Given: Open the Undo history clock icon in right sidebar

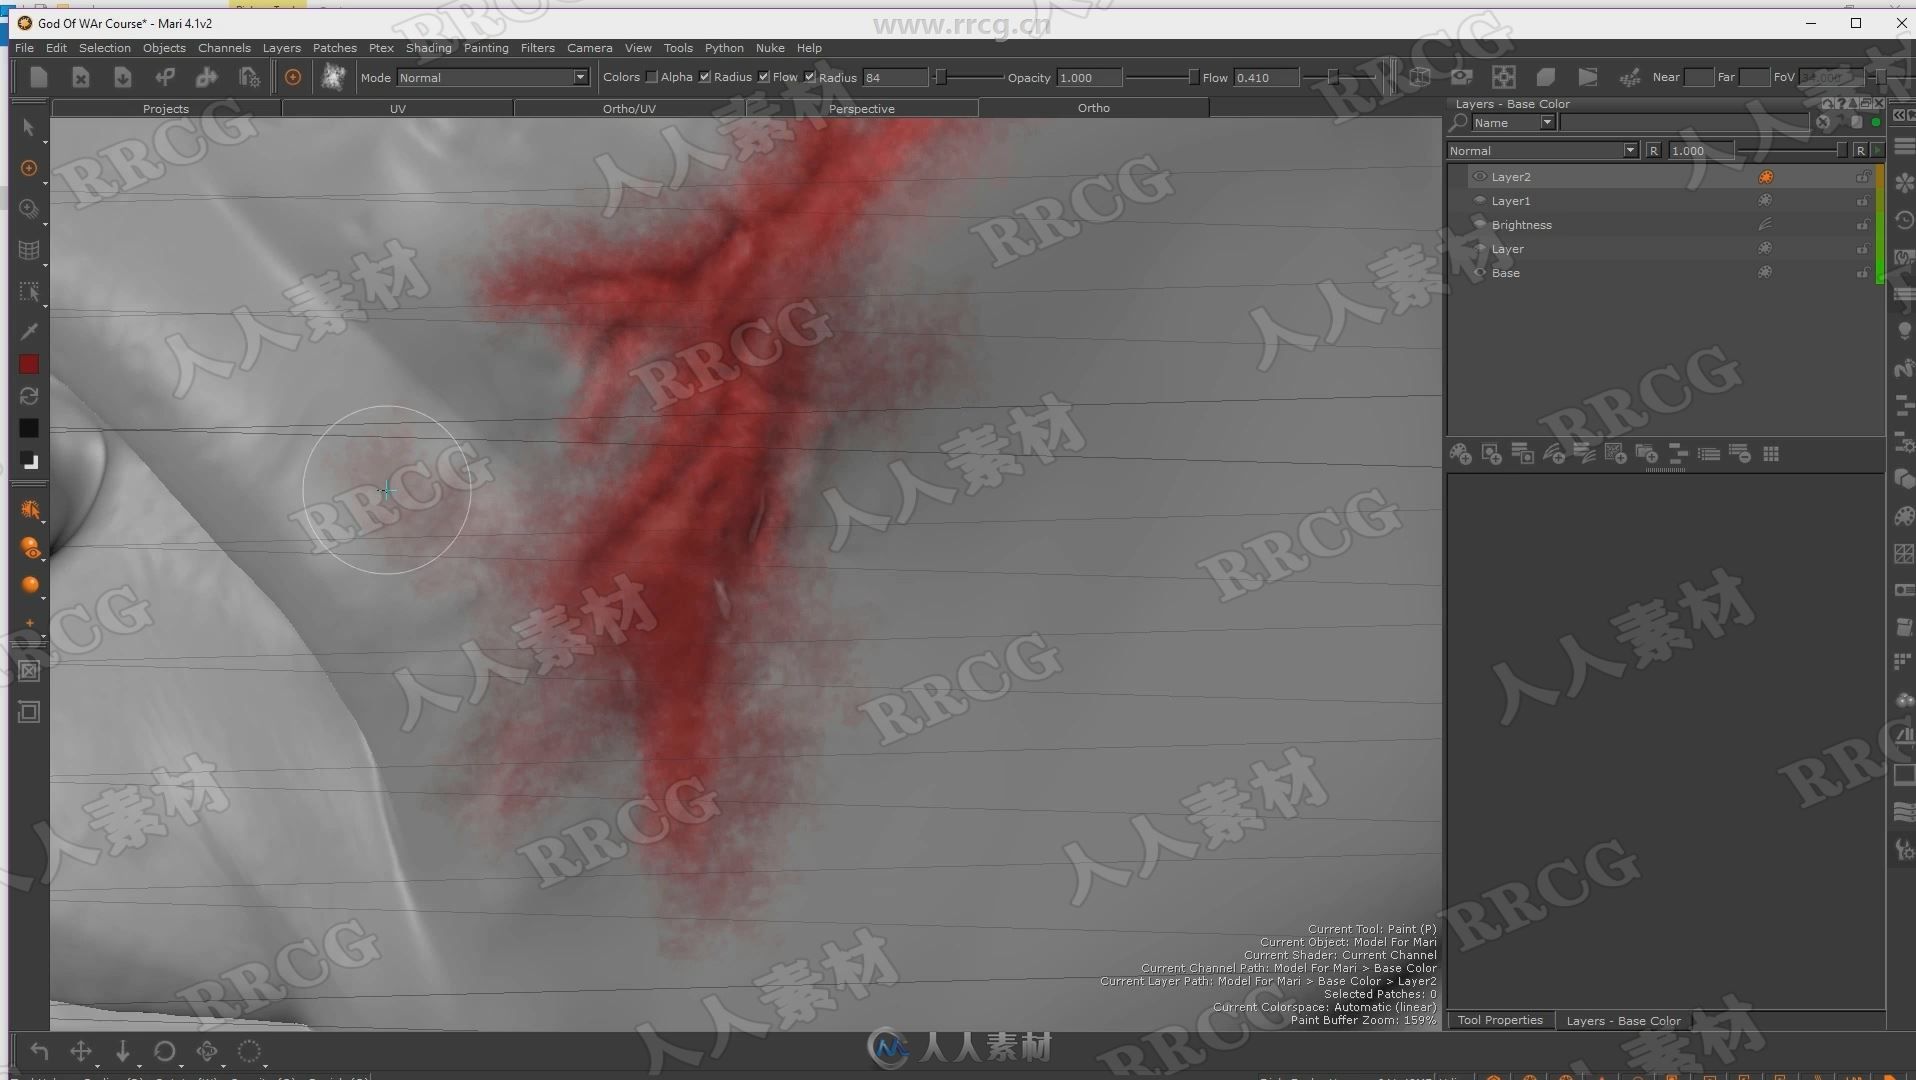Looking at the screenshot, I should [1903, 220].
